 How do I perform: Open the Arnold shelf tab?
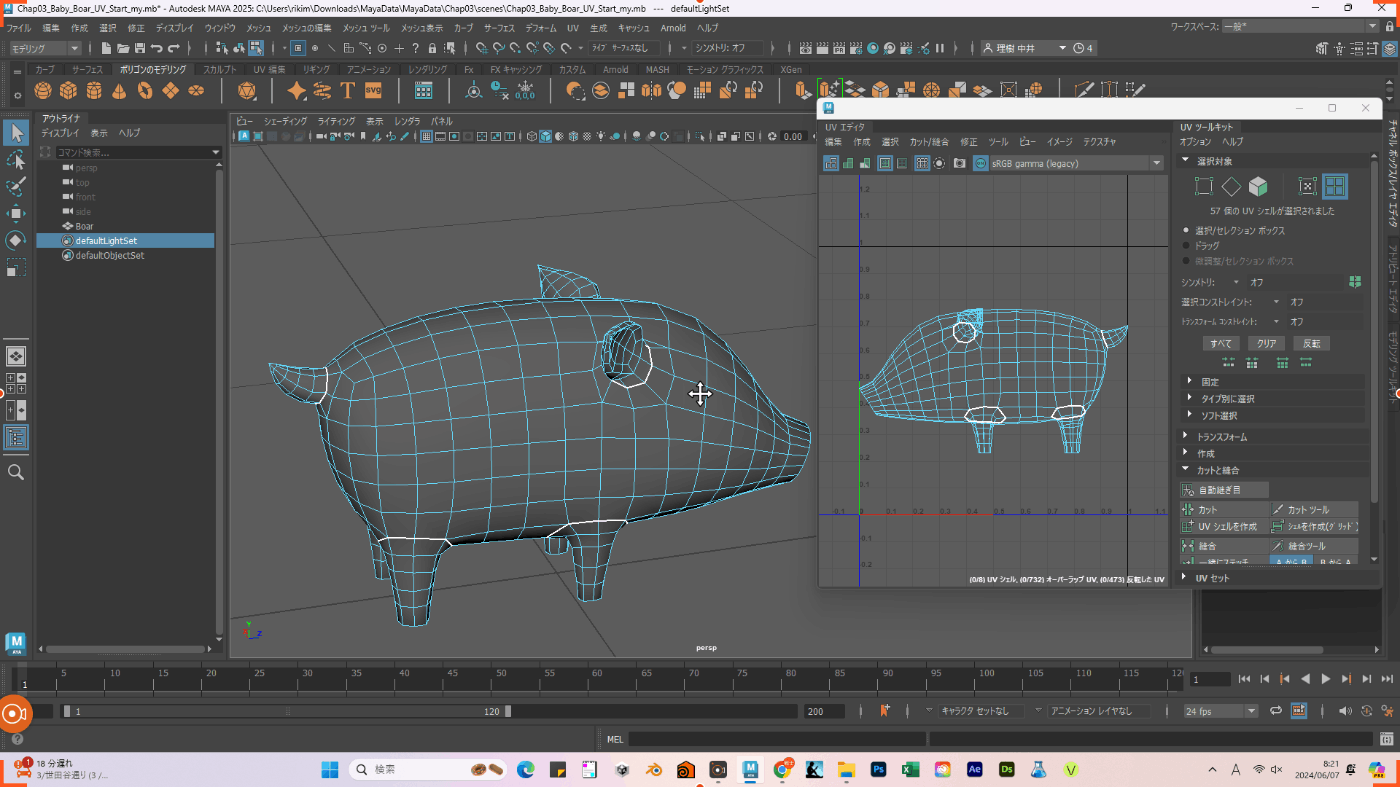click(615, 70)
